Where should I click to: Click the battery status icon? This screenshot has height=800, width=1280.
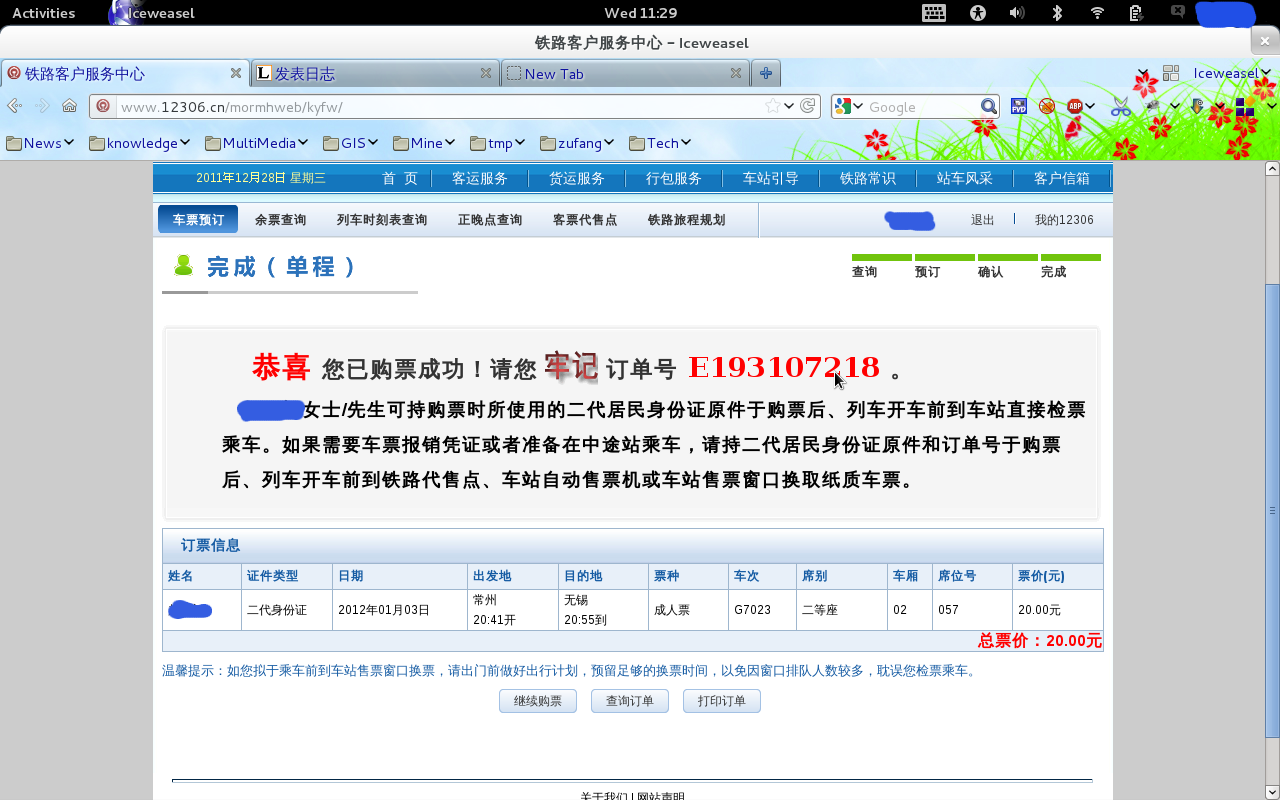pyautogui.click(x=1136, y=13)
